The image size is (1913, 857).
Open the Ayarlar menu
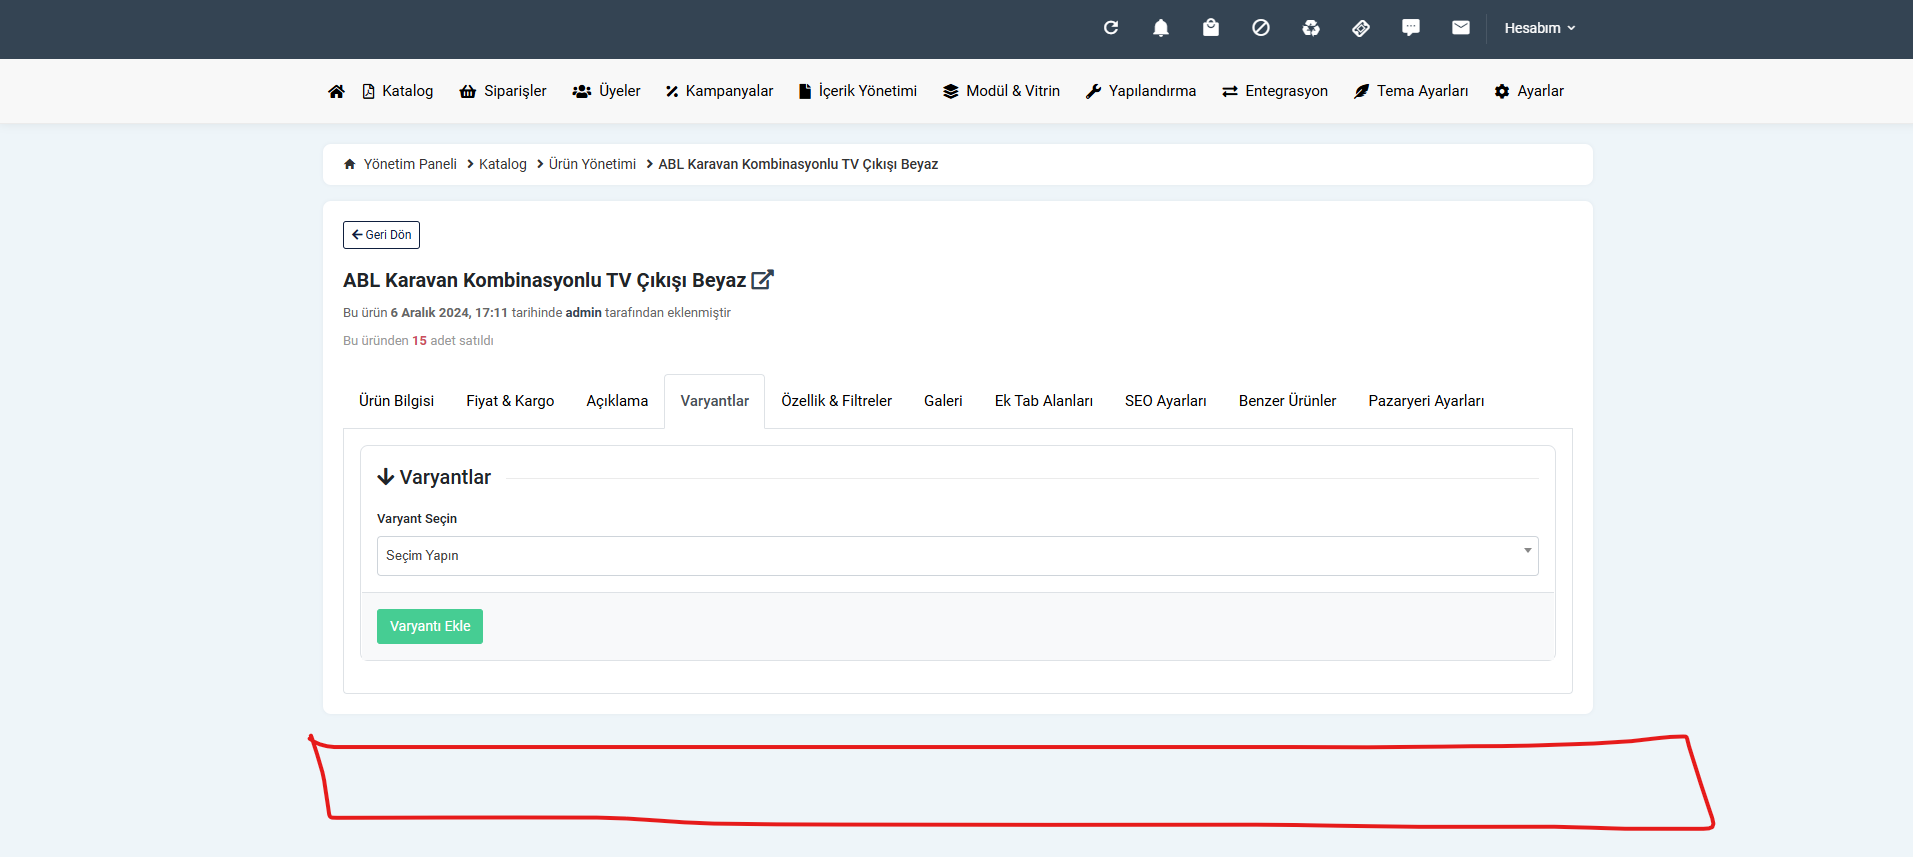click(x=1529, y=91)
